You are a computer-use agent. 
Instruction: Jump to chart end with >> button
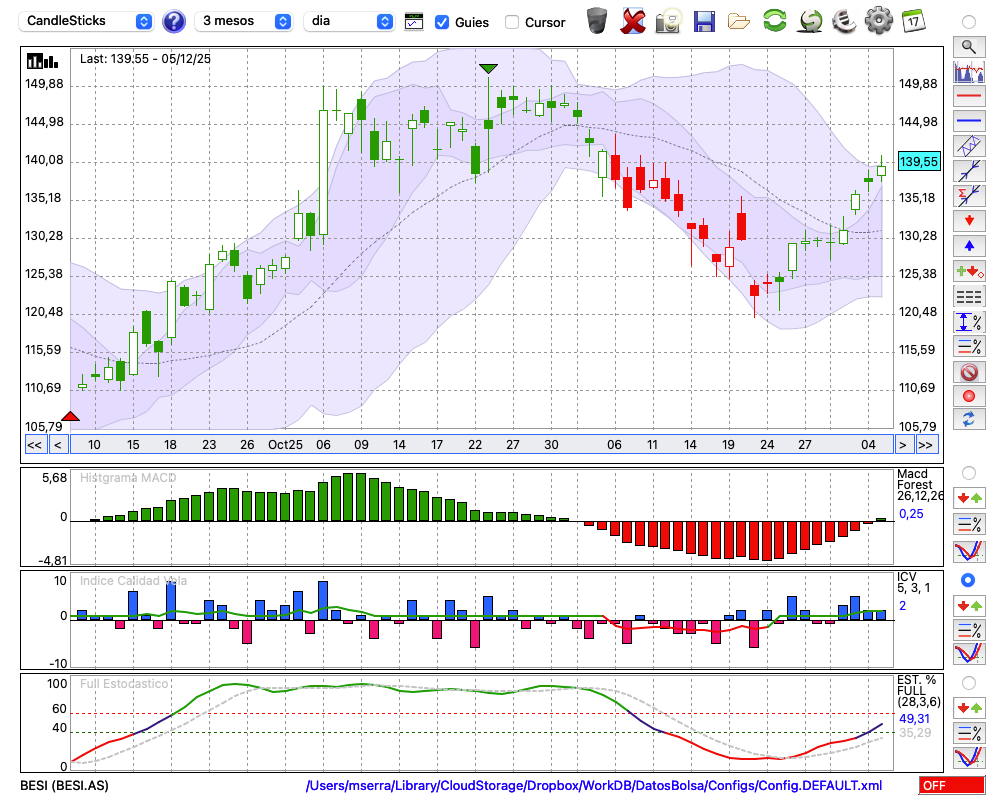tap(927, 445)
